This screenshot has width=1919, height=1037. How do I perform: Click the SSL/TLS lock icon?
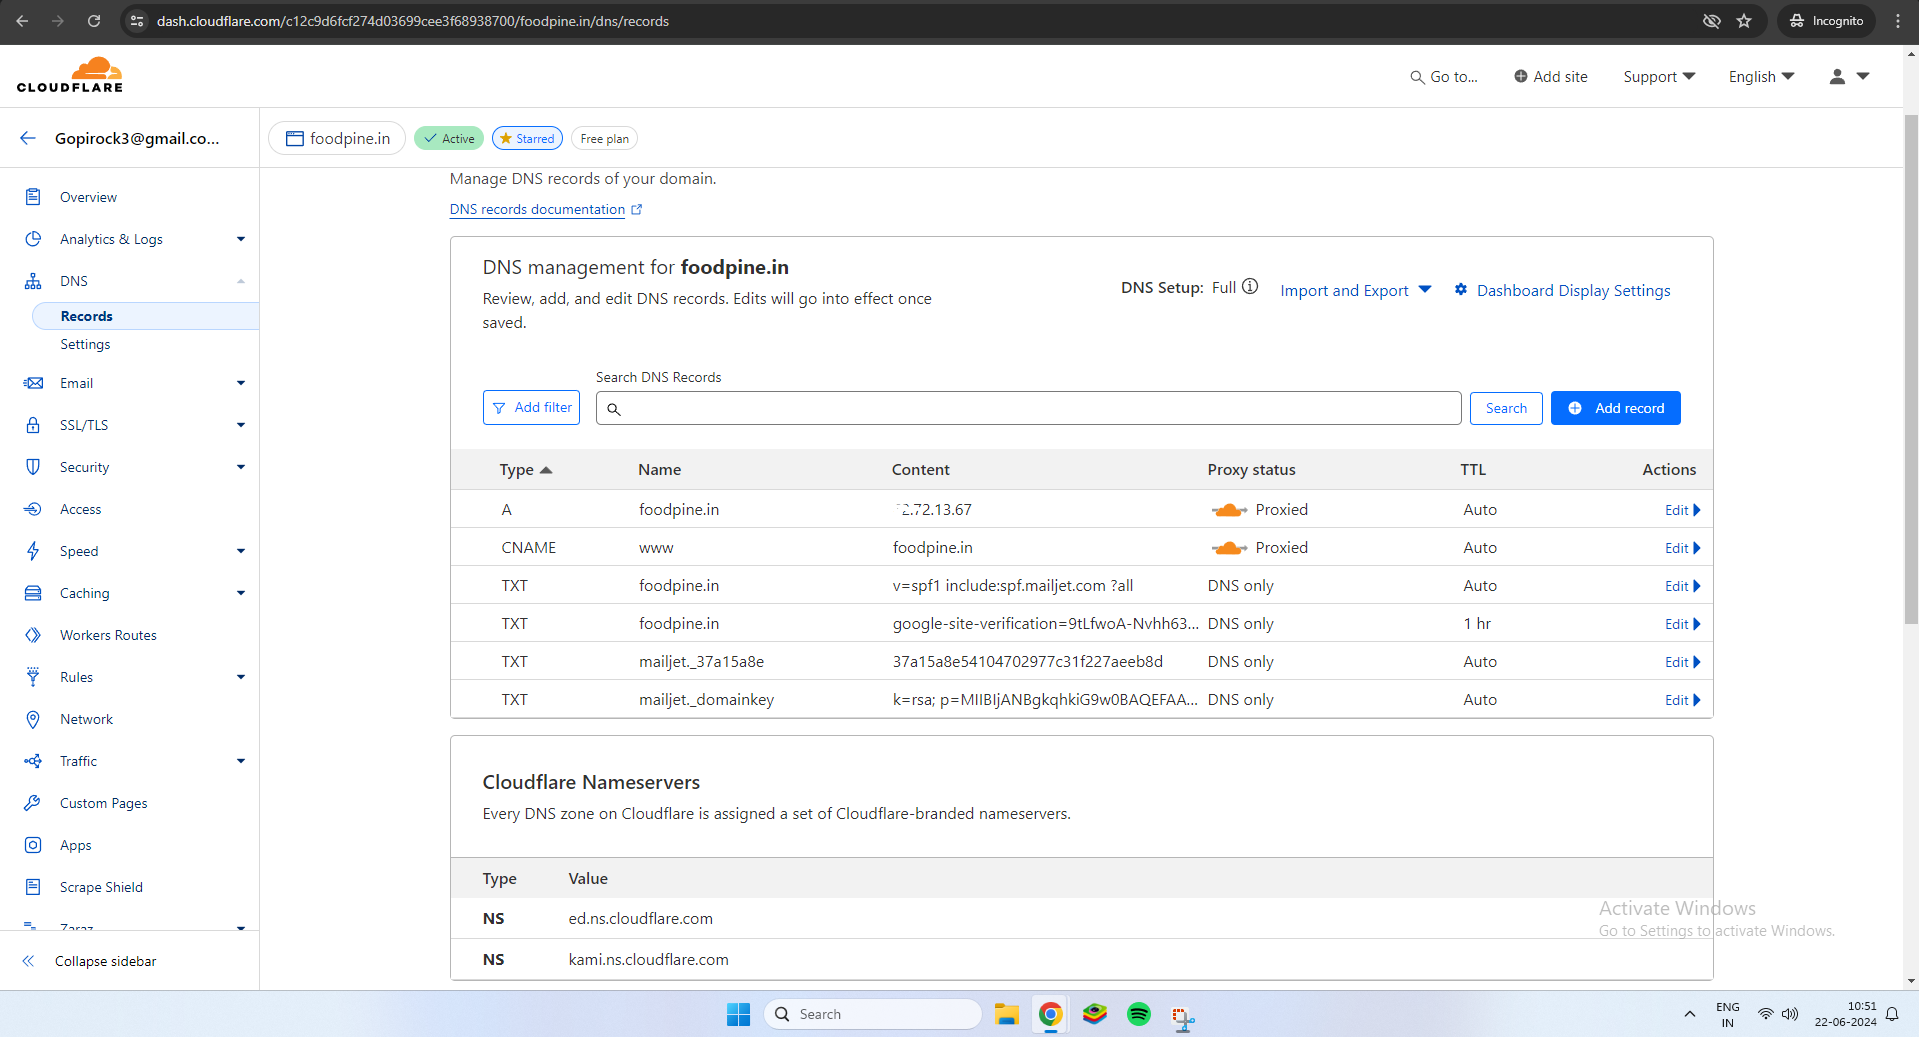click(x=33, y=425)
